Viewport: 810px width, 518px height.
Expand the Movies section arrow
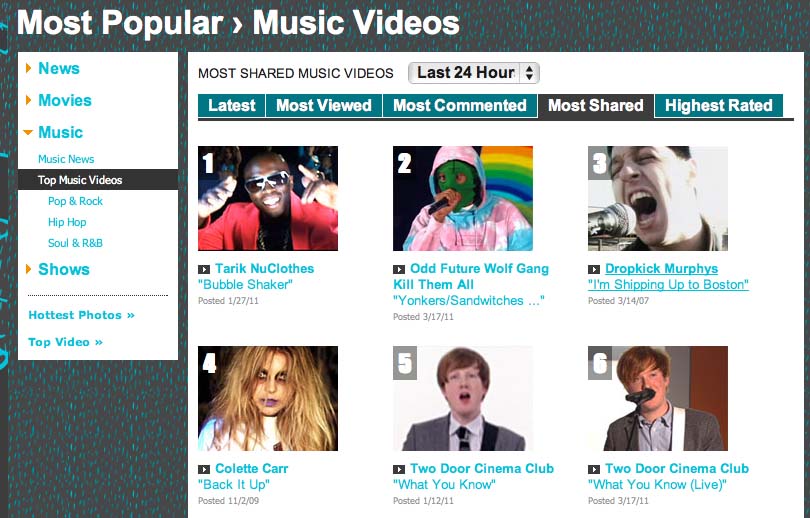click(x=28, y=100)
